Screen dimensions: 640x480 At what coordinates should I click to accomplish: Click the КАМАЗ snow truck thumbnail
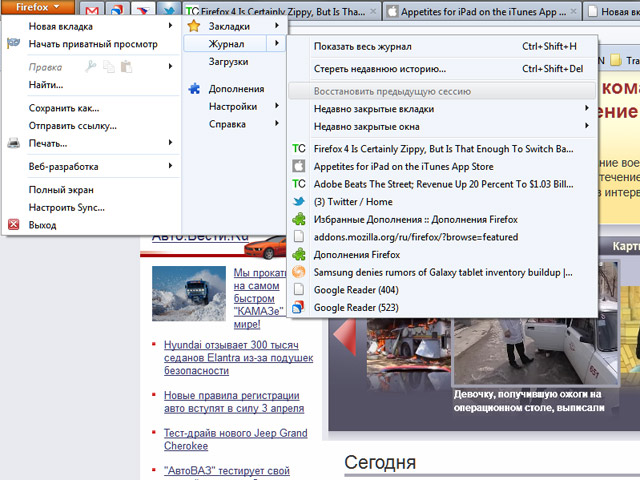189,293
